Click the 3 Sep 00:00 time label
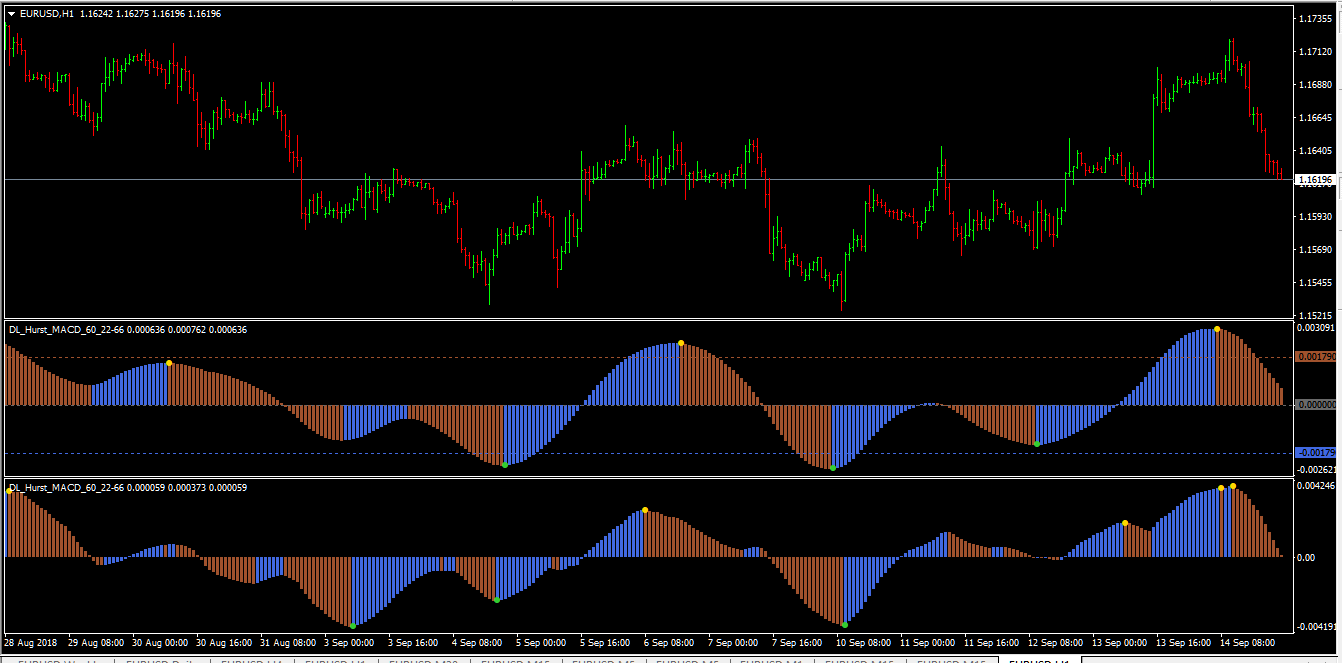The image size is (1342, 663). (351, 643)
